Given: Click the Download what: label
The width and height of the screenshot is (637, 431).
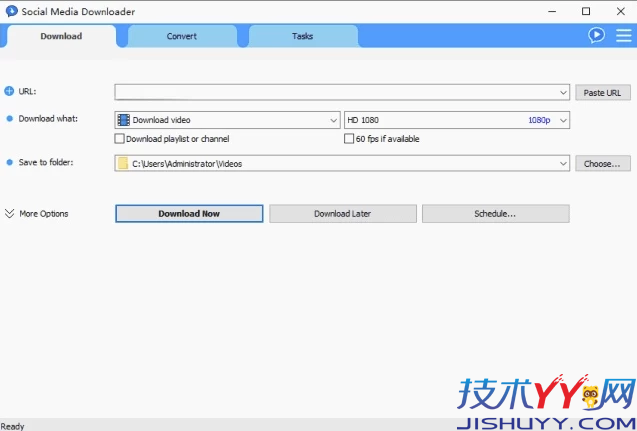Looking at the screenshot, I should [48, 119].
